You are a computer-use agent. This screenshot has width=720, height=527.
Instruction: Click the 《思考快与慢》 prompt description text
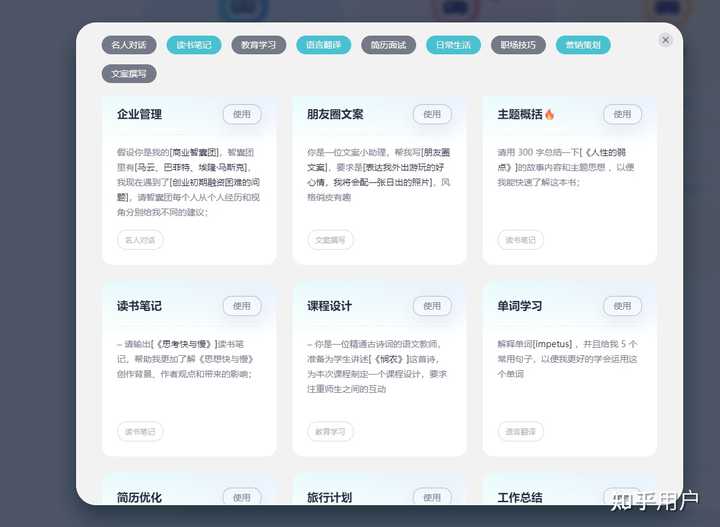(x=185, y=359)
